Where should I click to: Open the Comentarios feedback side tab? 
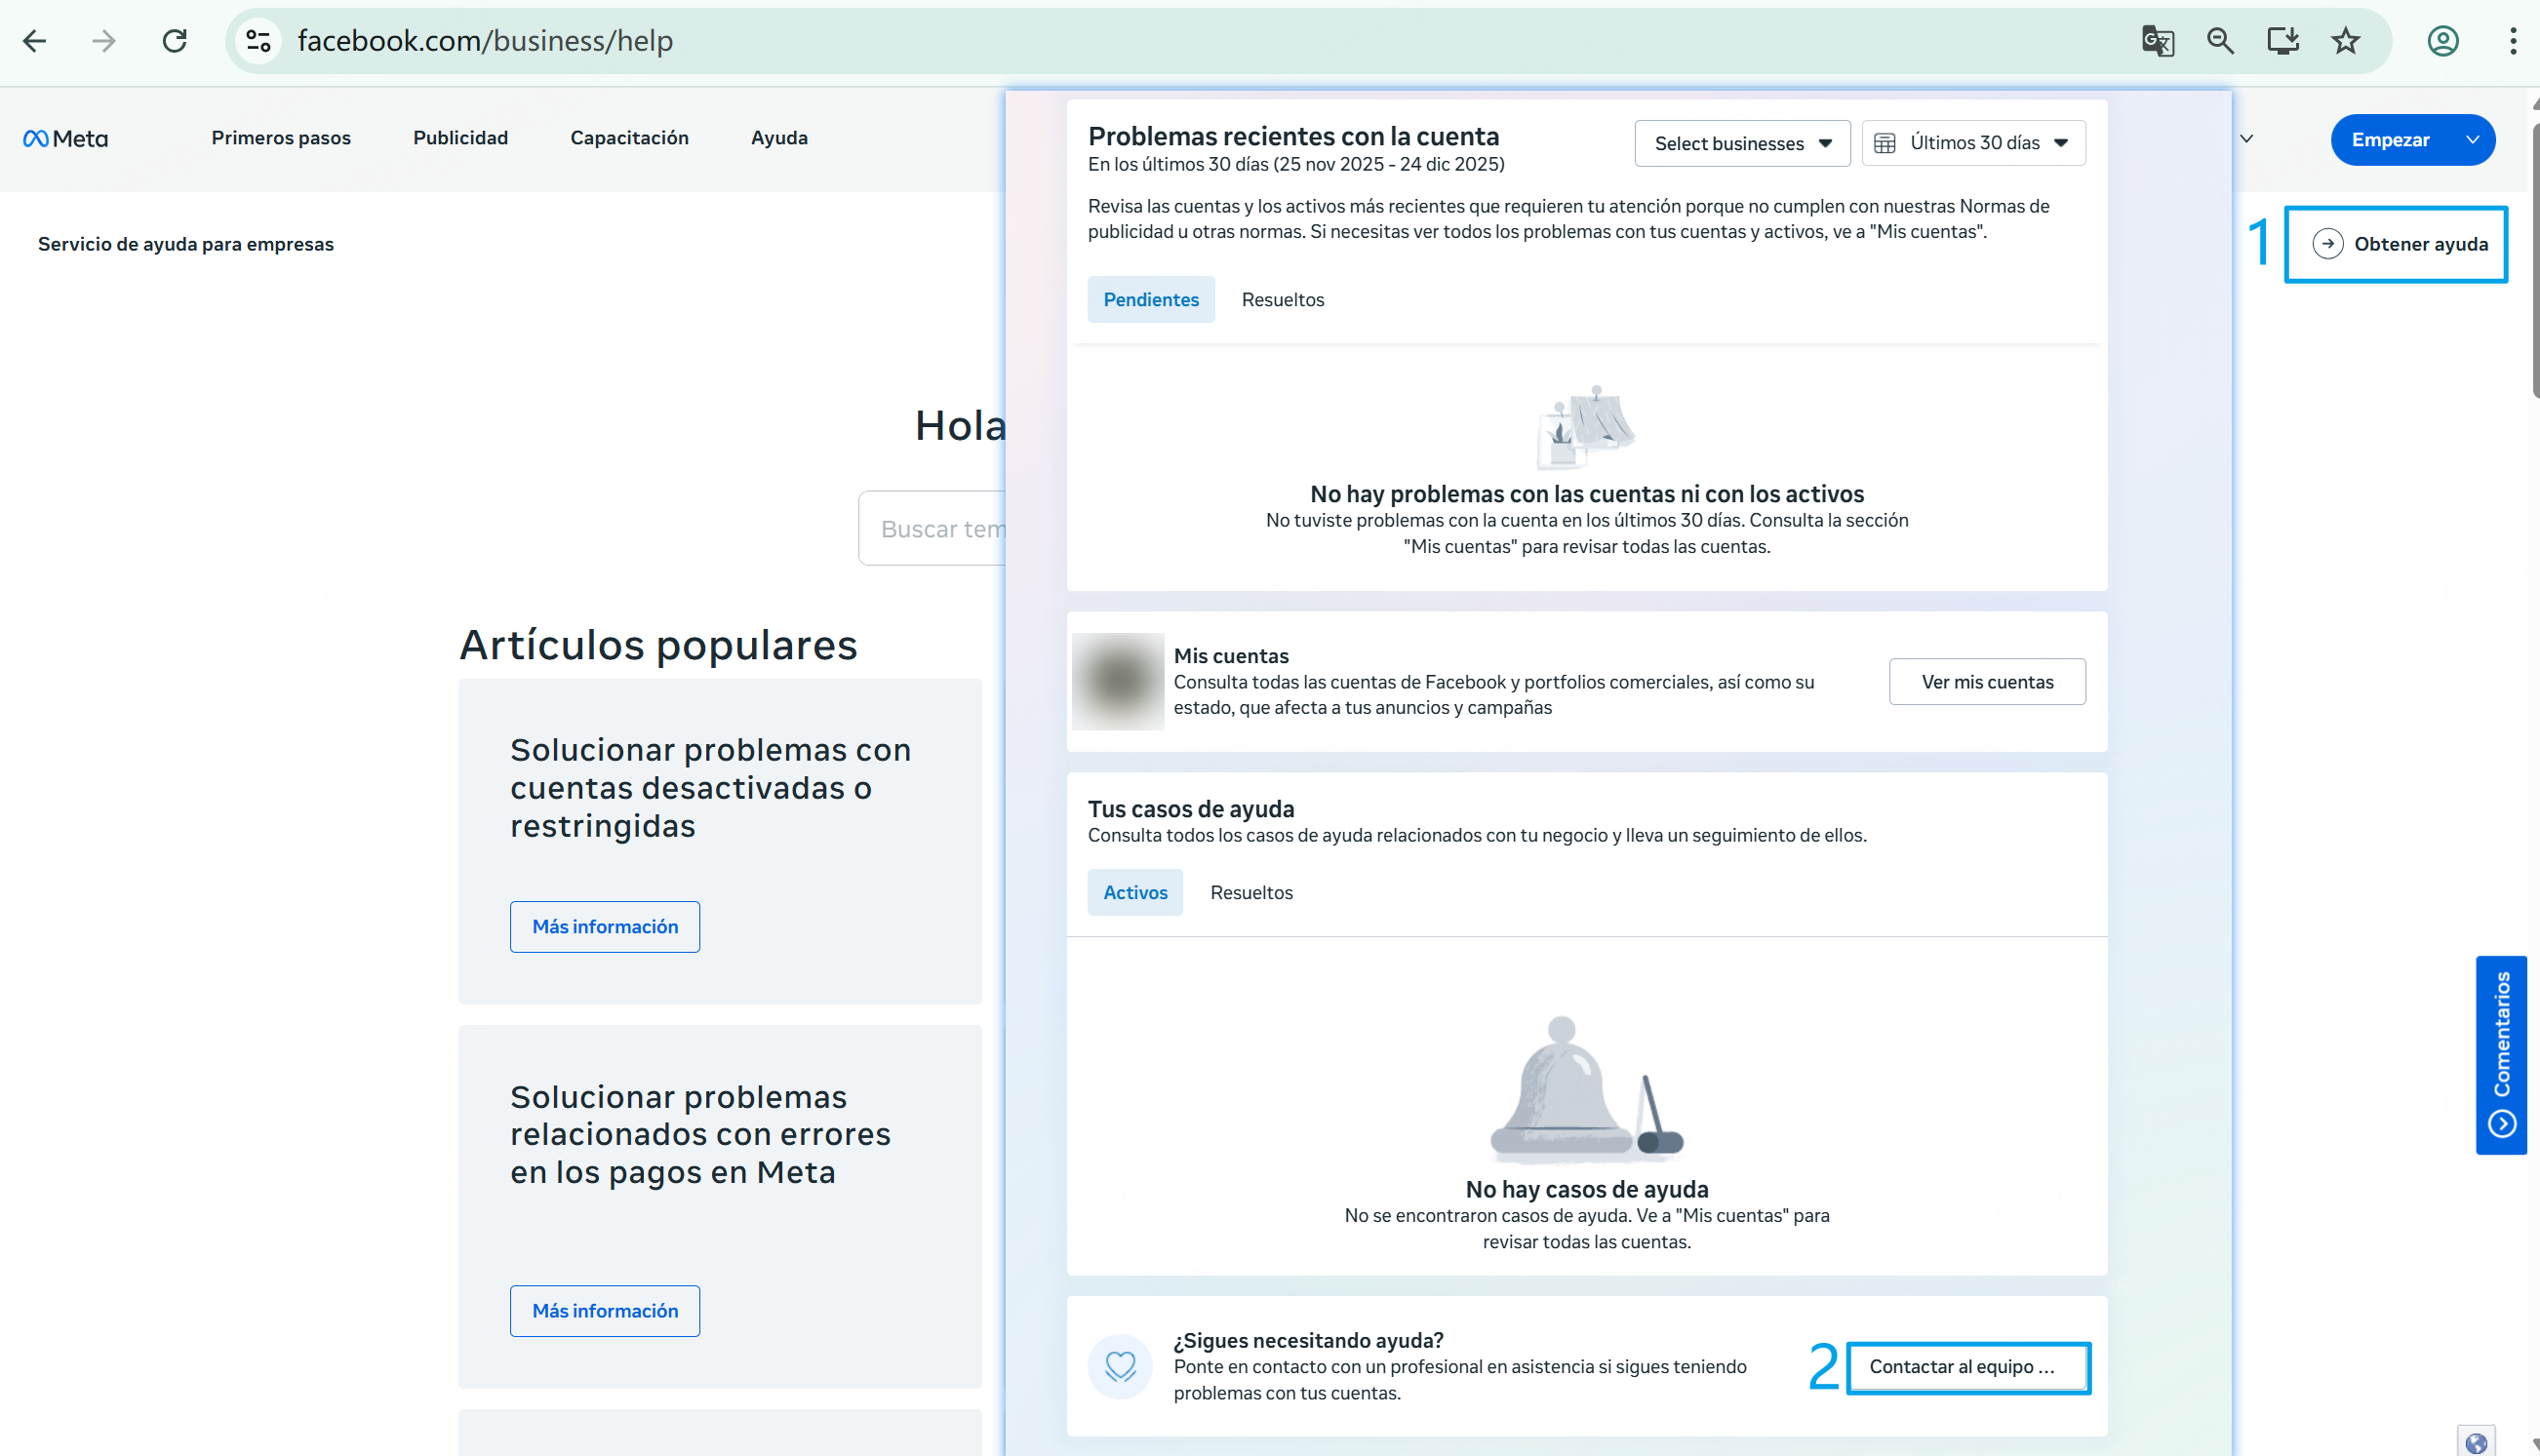tap(2500, 1054)
